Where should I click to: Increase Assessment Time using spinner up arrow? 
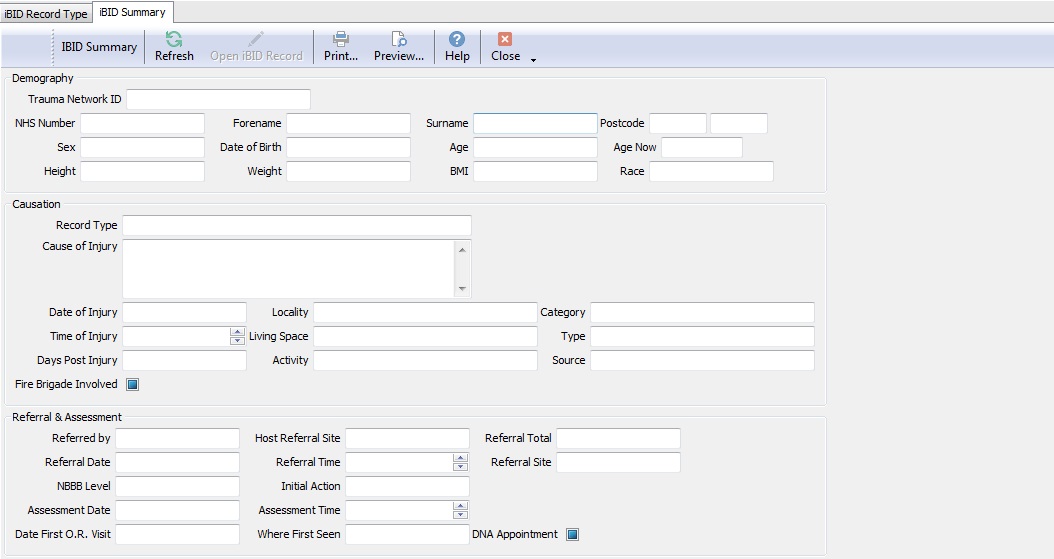460,506
